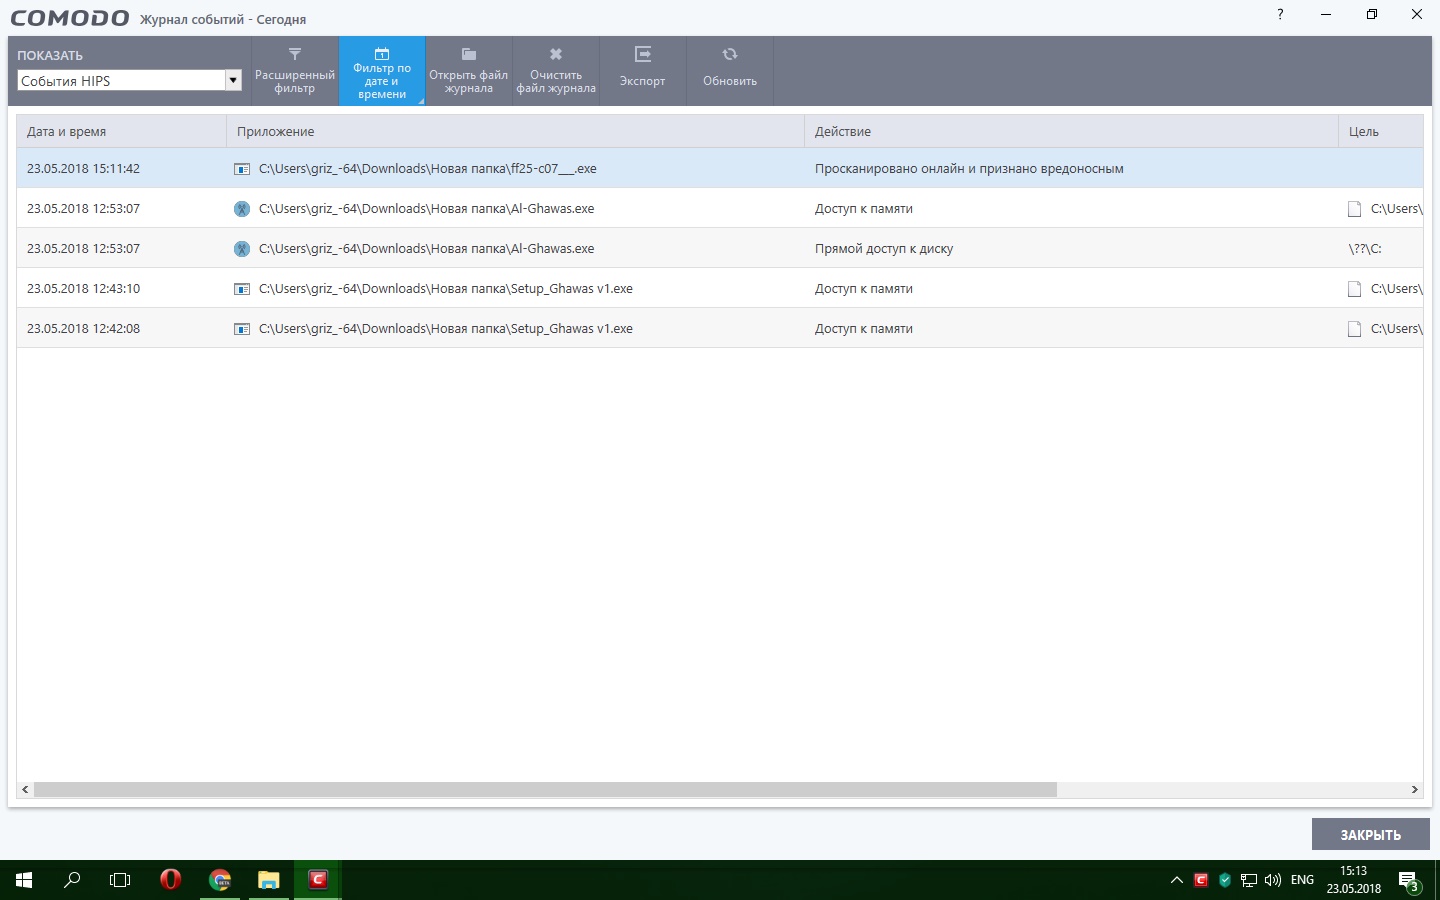1440x900 pixels.
Task: Click the date and time filter button
Action: [x=382, y=71]
